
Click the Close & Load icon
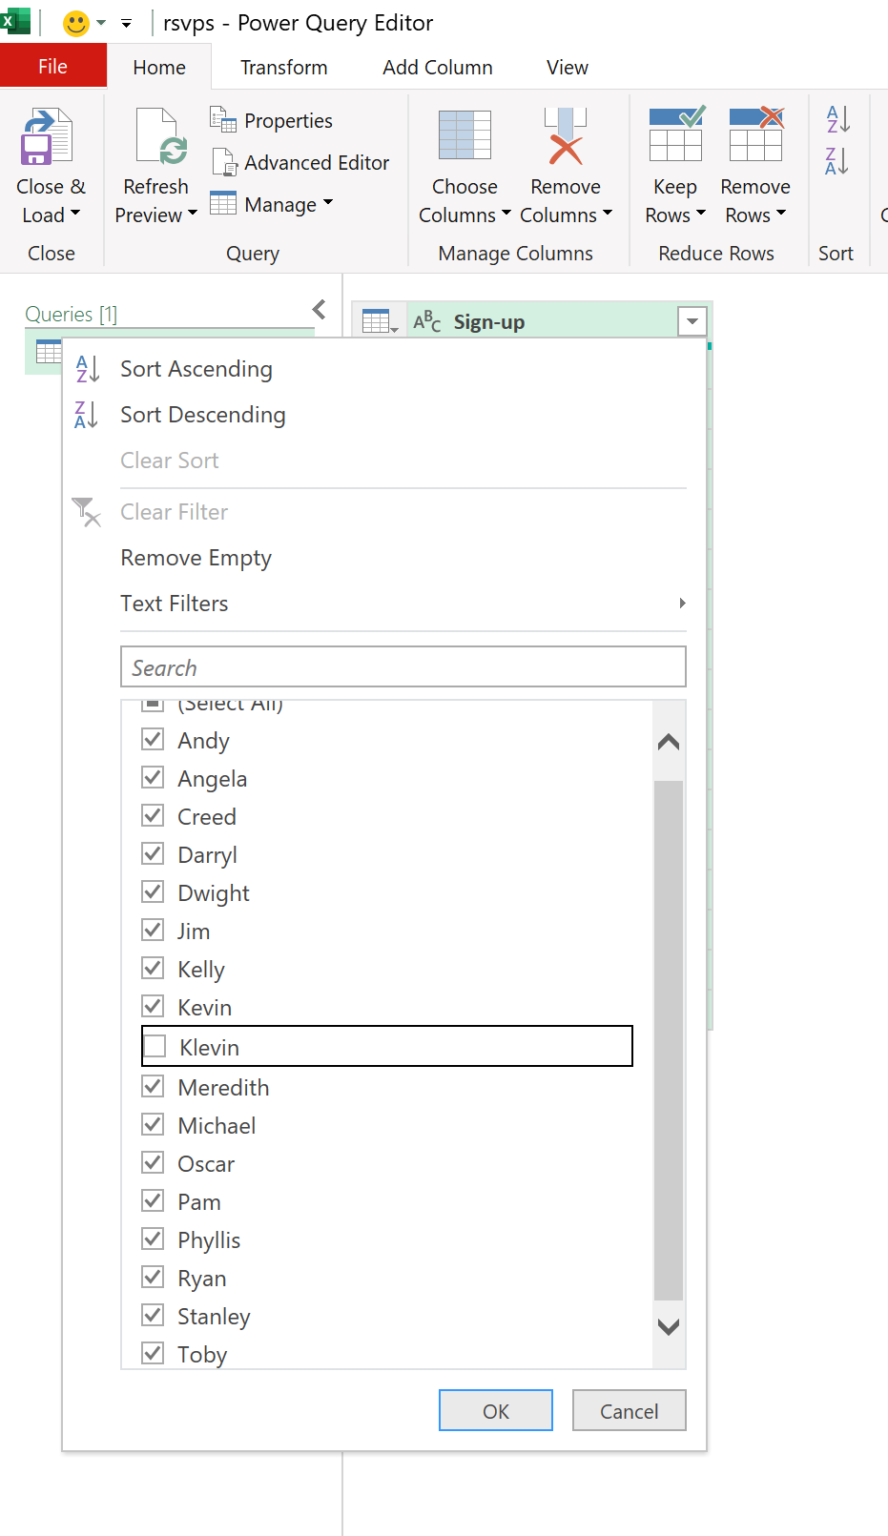[47, 137]
